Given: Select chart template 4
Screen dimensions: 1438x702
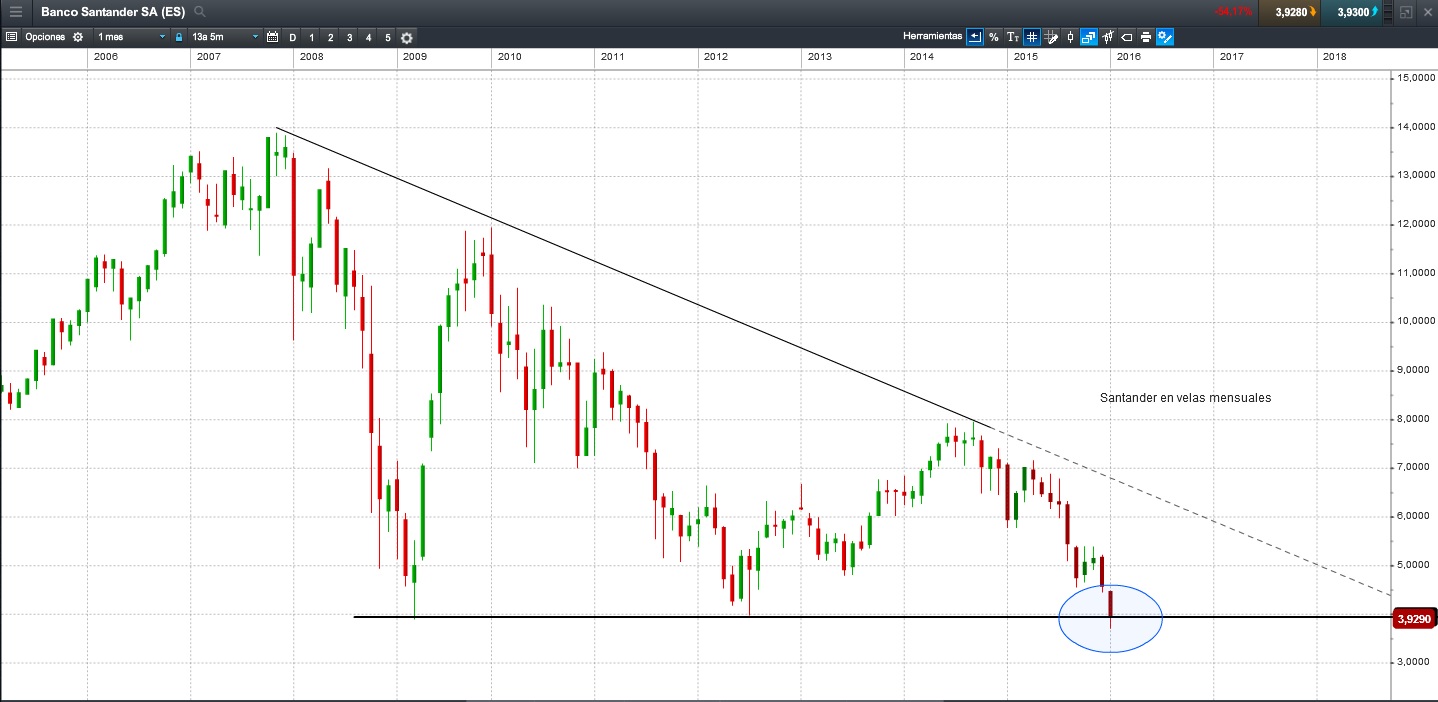Looking at the screenshot, I should (369, 37).
